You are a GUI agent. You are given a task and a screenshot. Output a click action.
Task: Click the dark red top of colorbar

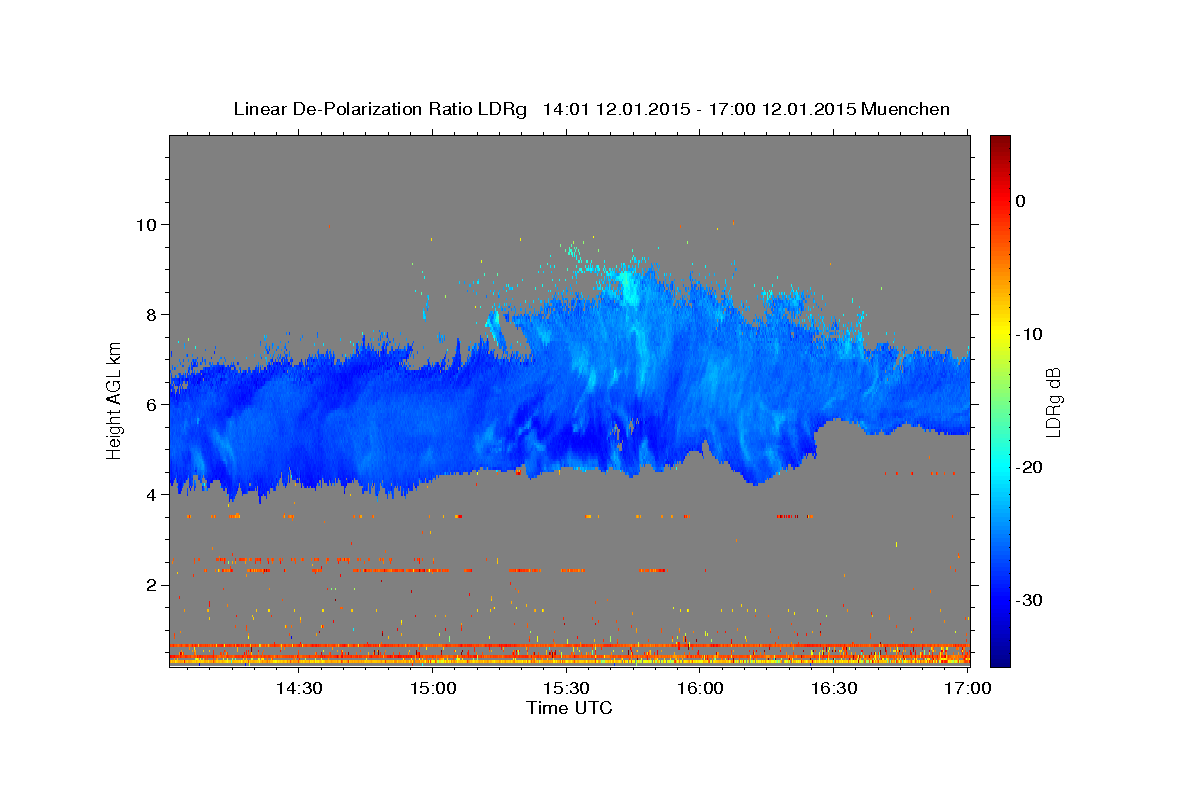click(x=1000, y=142)
